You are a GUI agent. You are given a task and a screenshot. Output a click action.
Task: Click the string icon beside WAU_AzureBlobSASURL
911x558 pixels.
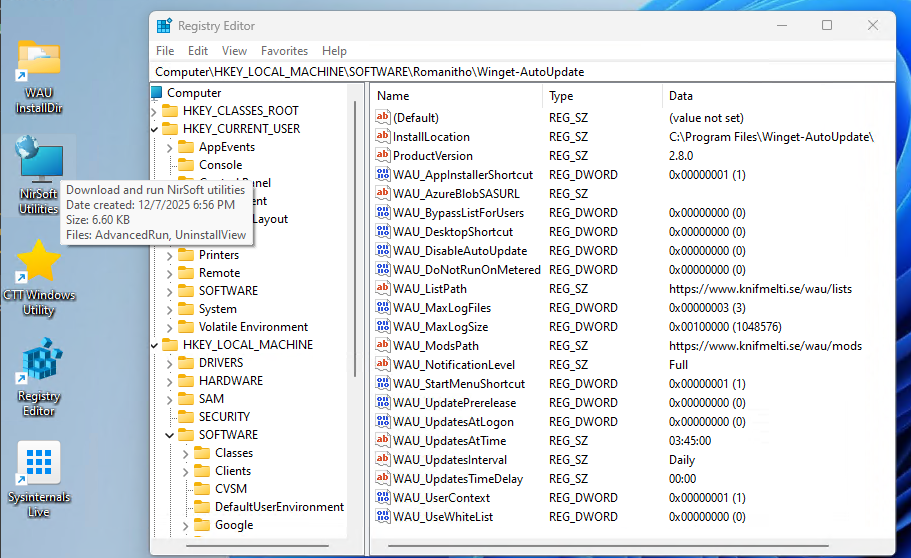pyautogui.click(x=382, y=194)
